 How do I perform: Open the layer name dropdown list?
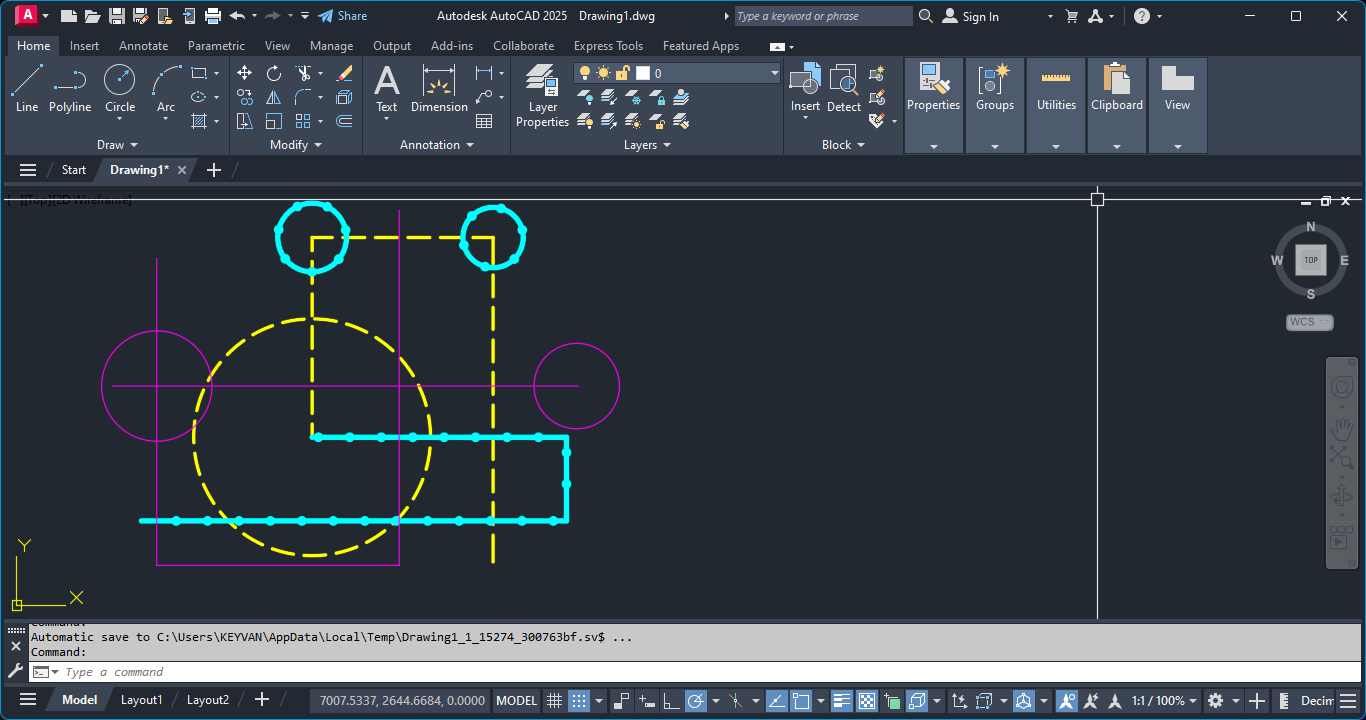point(774,73)
